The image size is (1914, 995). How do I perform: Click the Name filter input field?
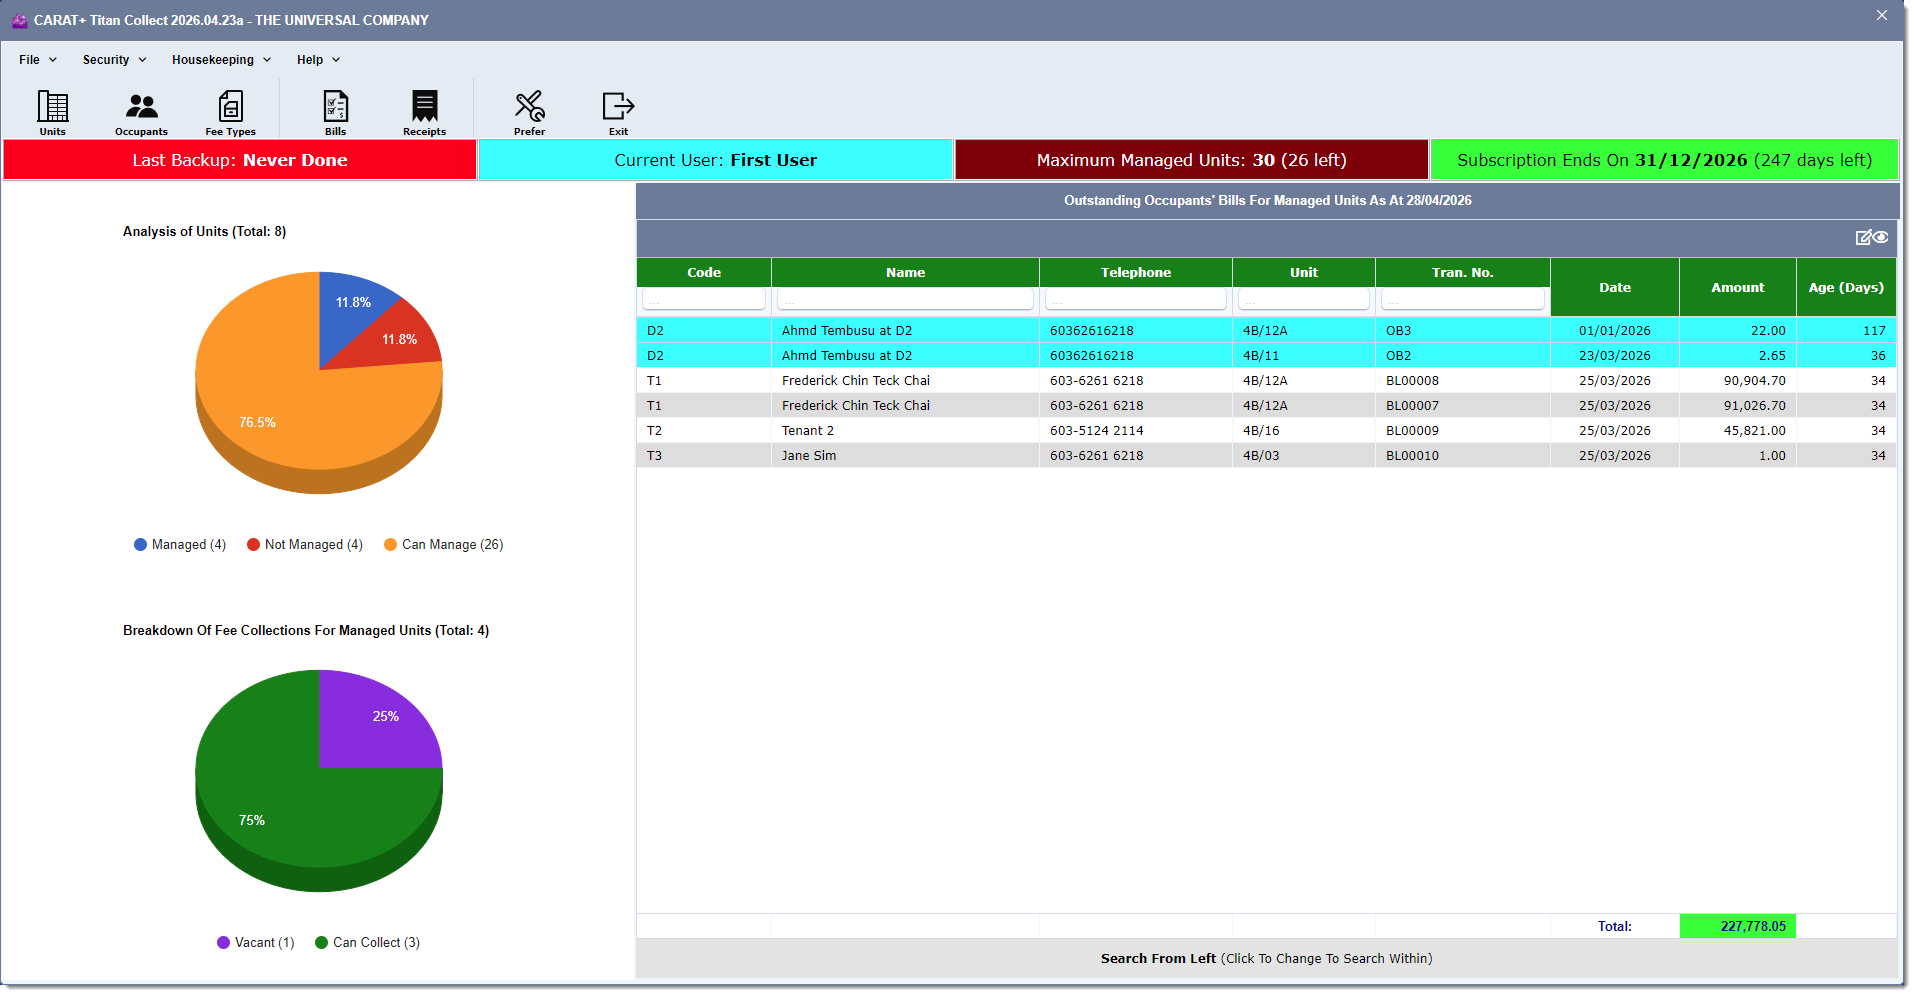(x=905, y=299)
